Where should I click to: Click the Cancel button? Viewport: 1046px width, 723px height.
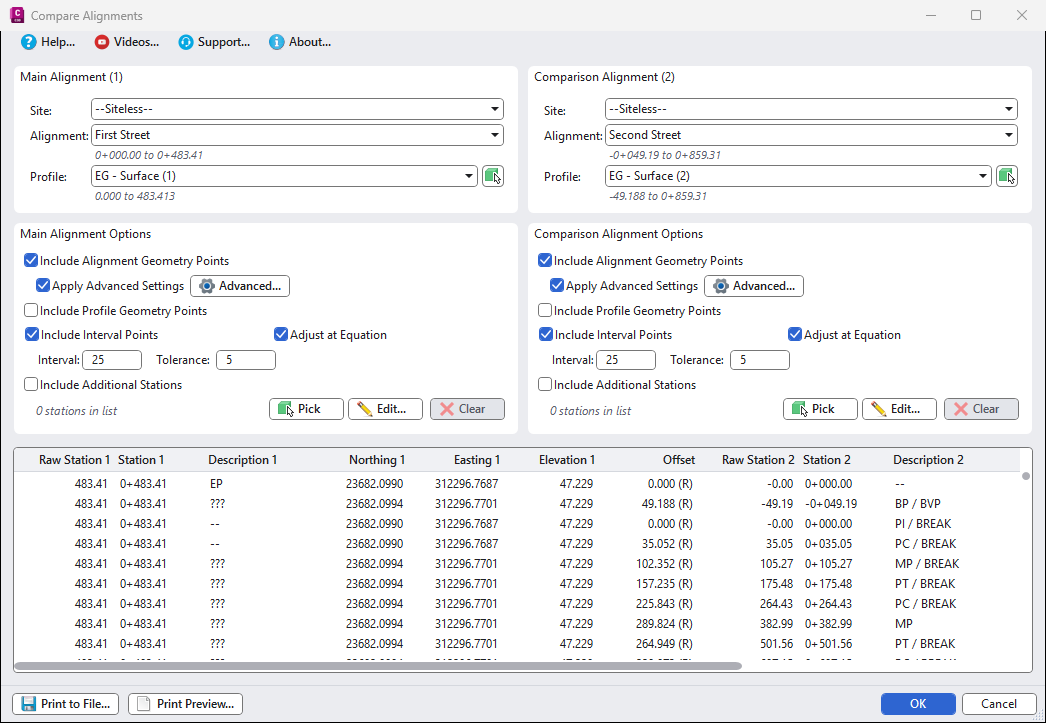click(x=999, y=704)
